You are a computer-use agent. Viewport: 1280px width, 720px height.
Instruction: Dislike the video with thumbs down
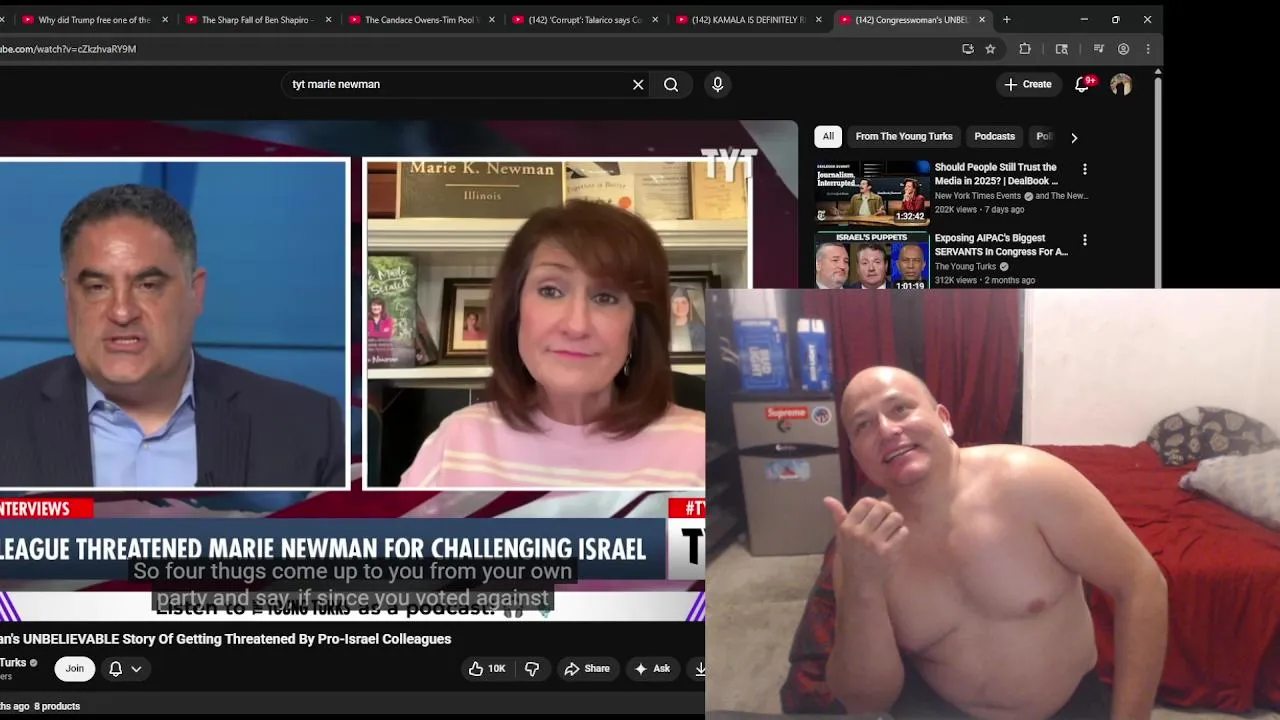click(532, 669)
